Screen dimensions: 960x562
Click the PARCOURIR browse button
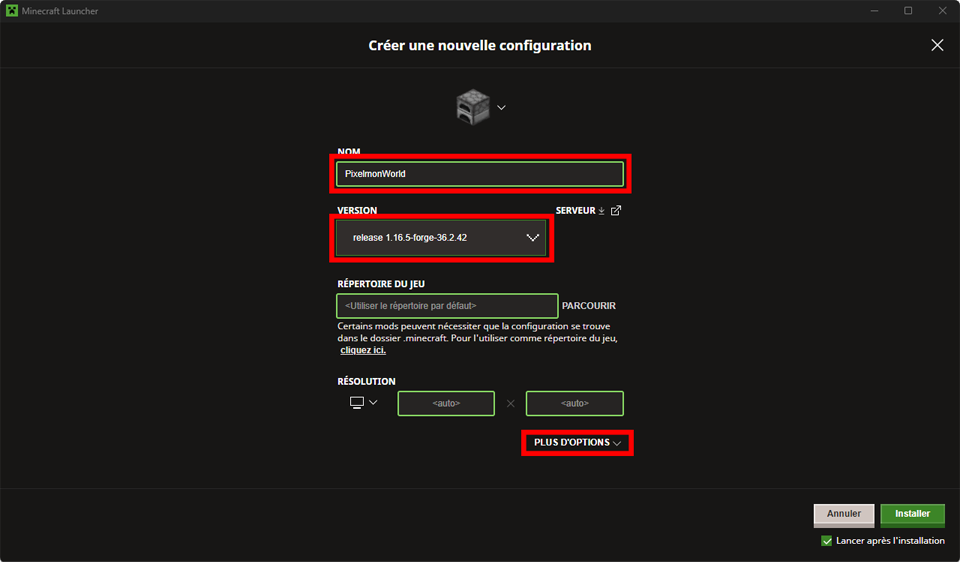588,305
